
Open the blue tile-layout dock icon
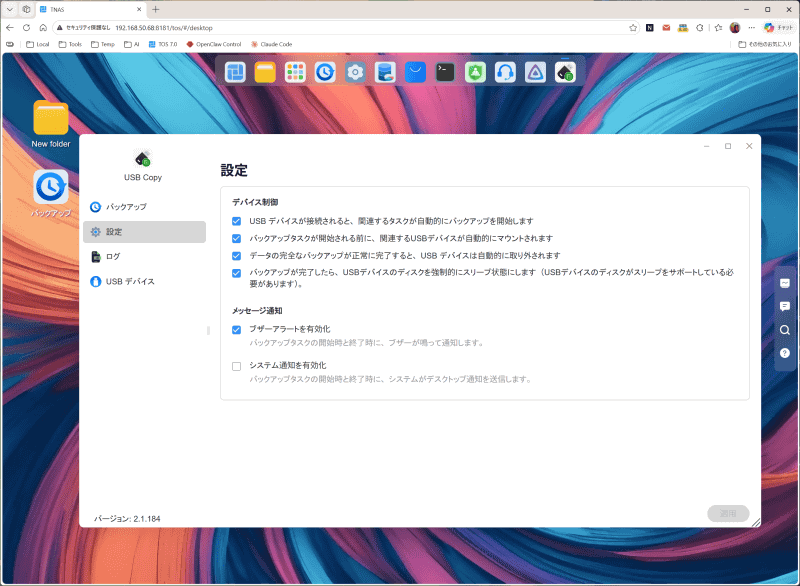235,72
